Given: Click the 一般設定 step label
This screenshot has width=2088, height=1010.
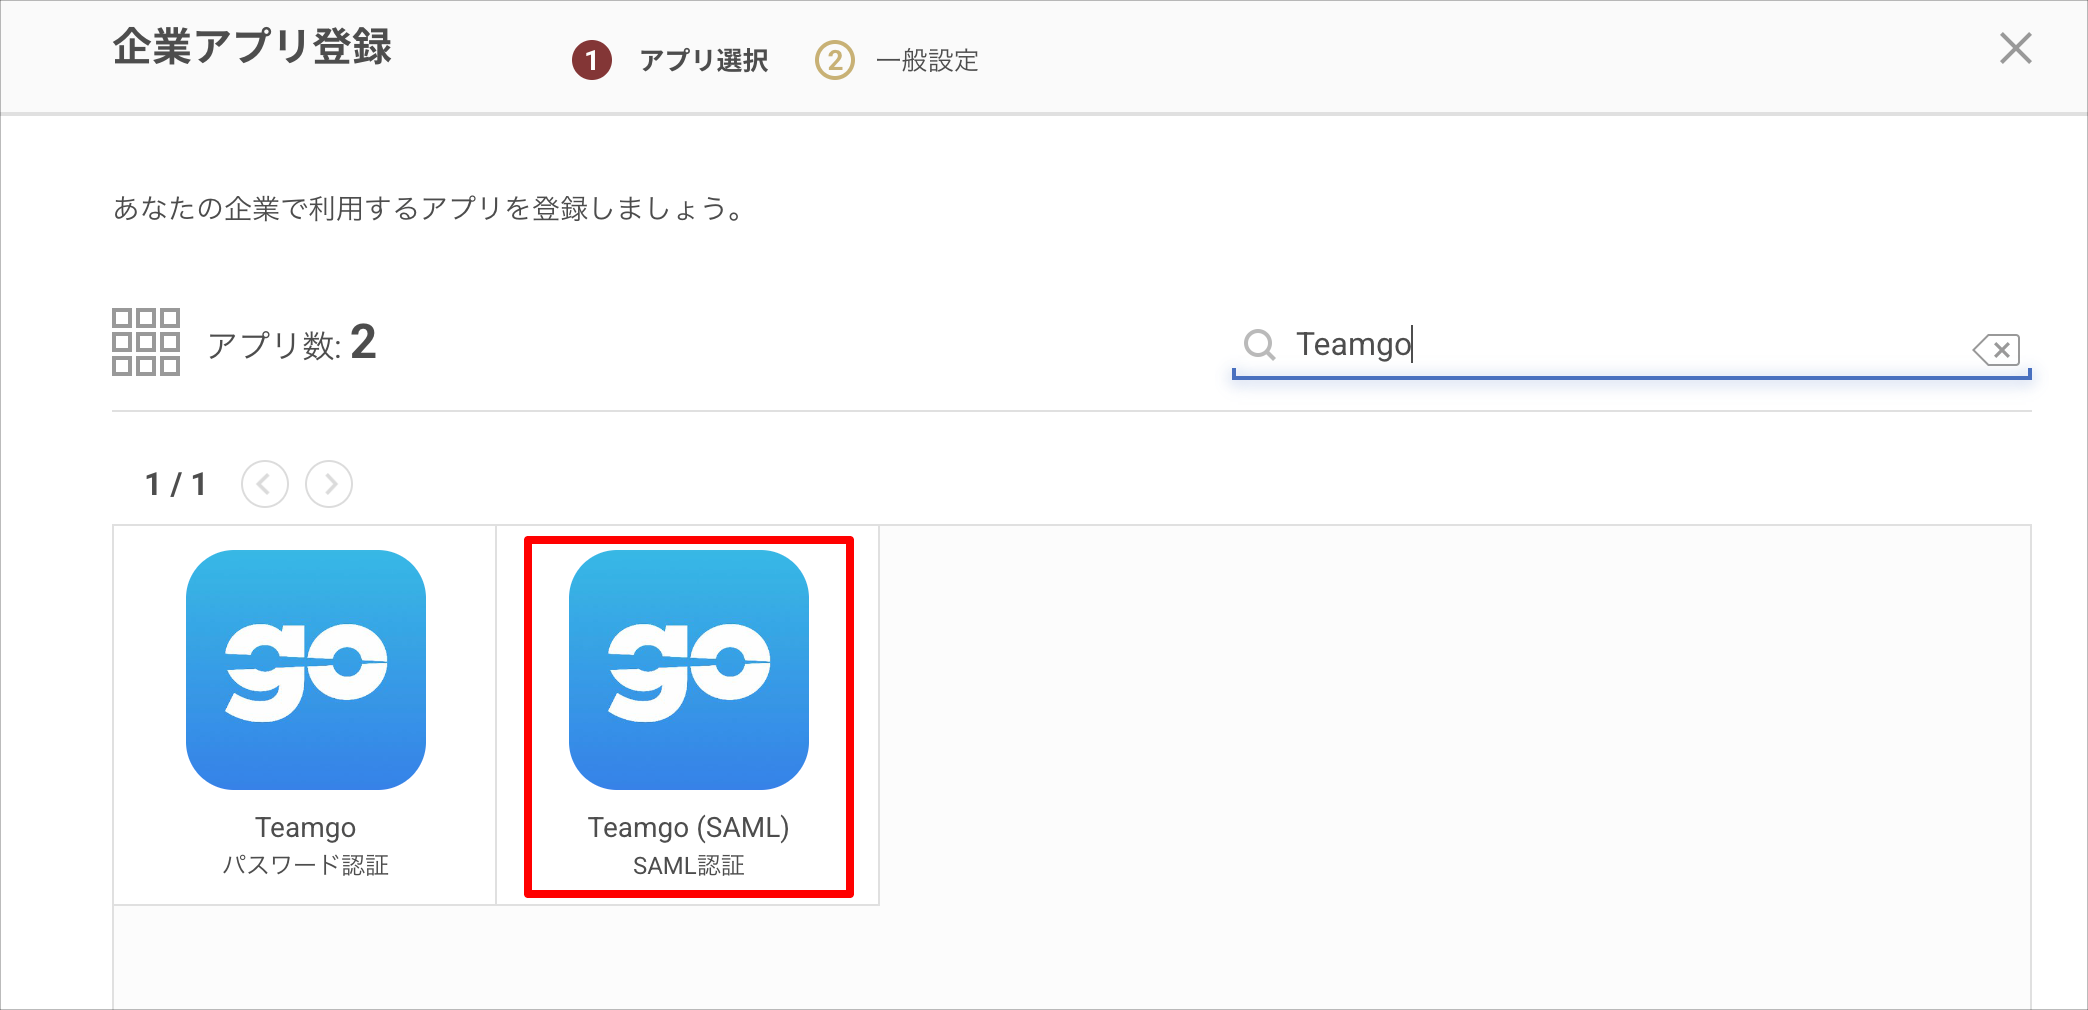Looking at the screenshot, I should tap(927, 61).
